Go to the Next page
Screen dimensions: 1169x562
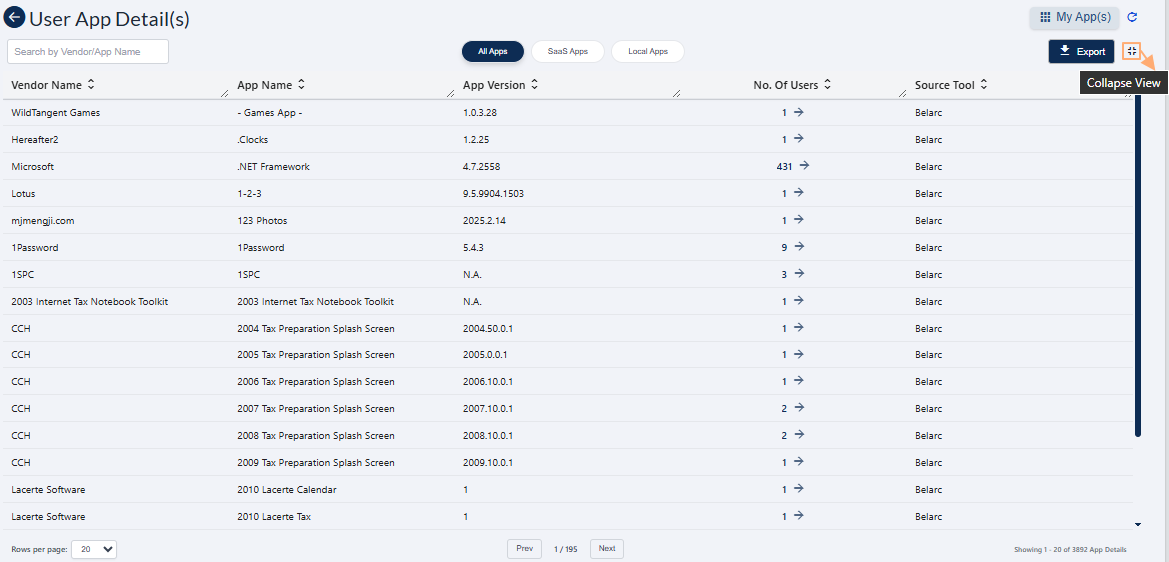tap(606, 548)
